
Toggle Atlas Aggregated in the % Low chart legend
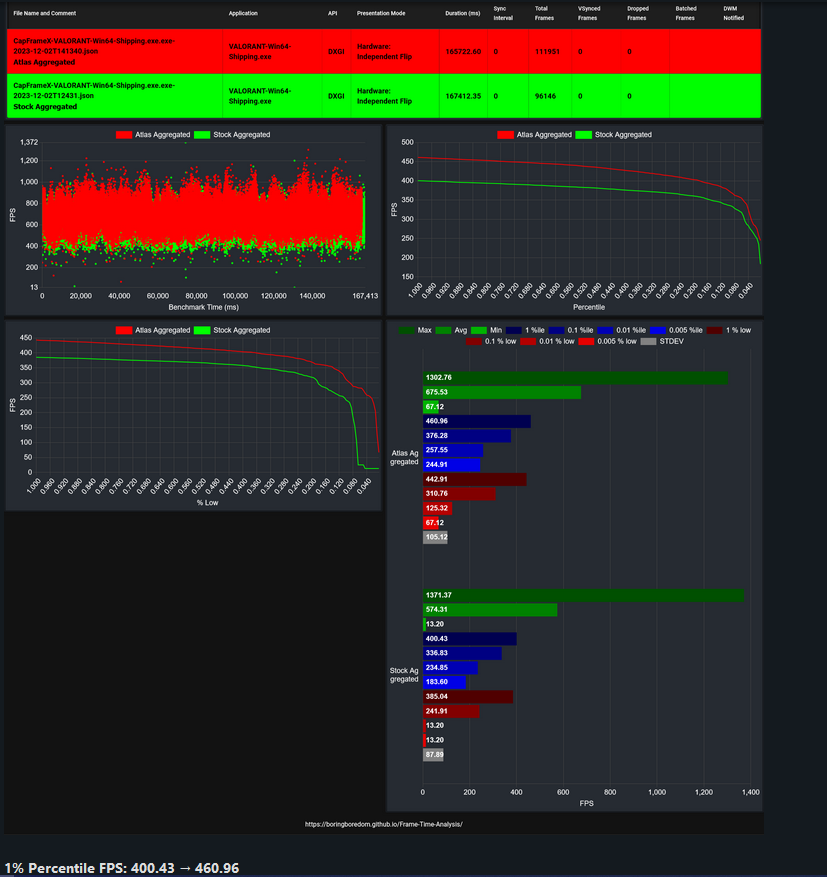[125, 330]
